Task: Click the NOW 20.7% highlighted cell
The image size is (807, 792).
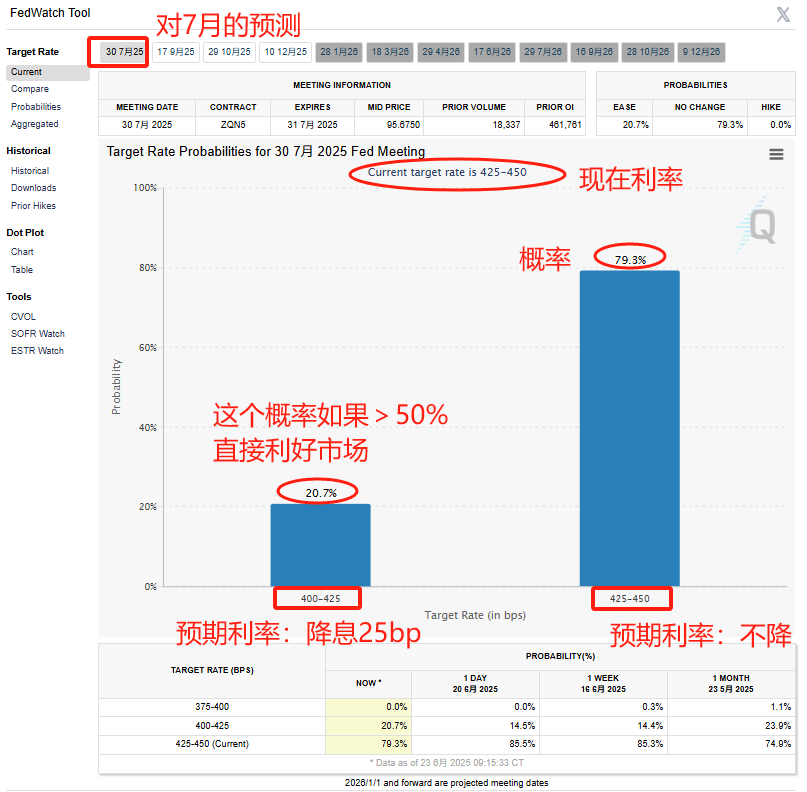Action: (x=369, y=726)
